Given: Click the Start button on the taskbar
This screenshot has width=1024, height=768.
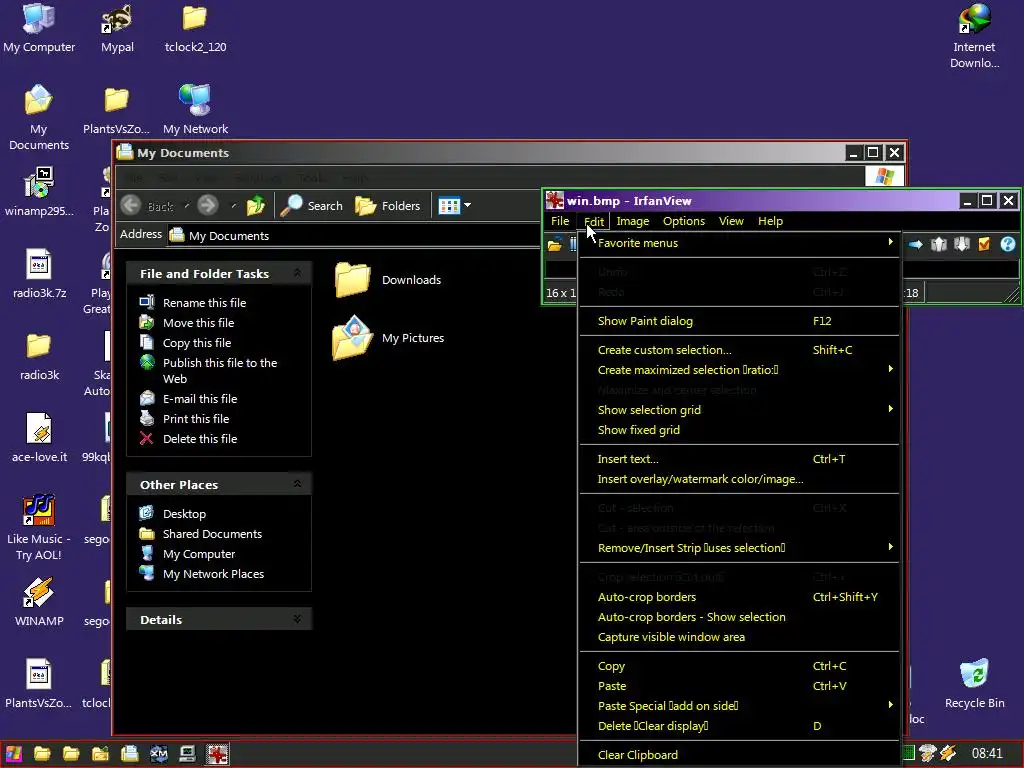Looking at the screenshot, I should [14, 754].
